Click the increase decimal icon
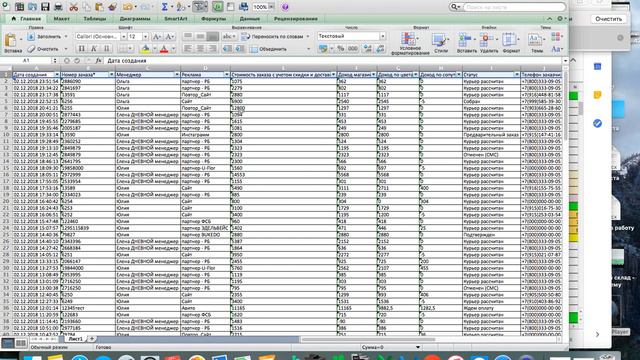Screen dimensions: 640x360 367,49
